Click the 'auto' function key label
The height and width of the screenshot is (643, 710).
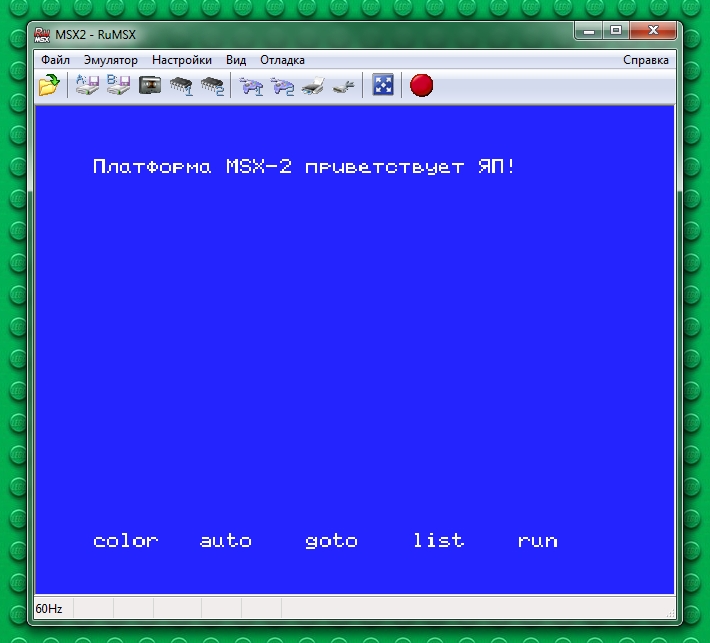[x=225, y=541]
